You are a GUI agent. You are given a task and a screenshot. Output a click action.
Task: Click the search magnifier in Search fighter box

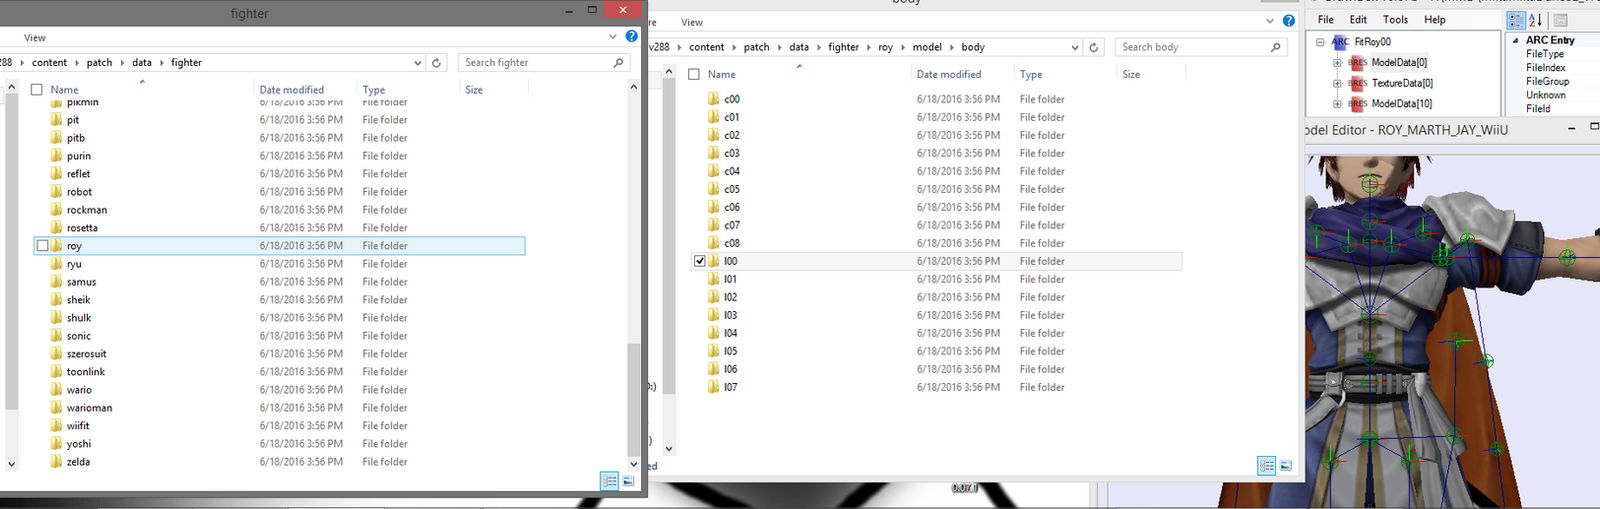(618, 62)
